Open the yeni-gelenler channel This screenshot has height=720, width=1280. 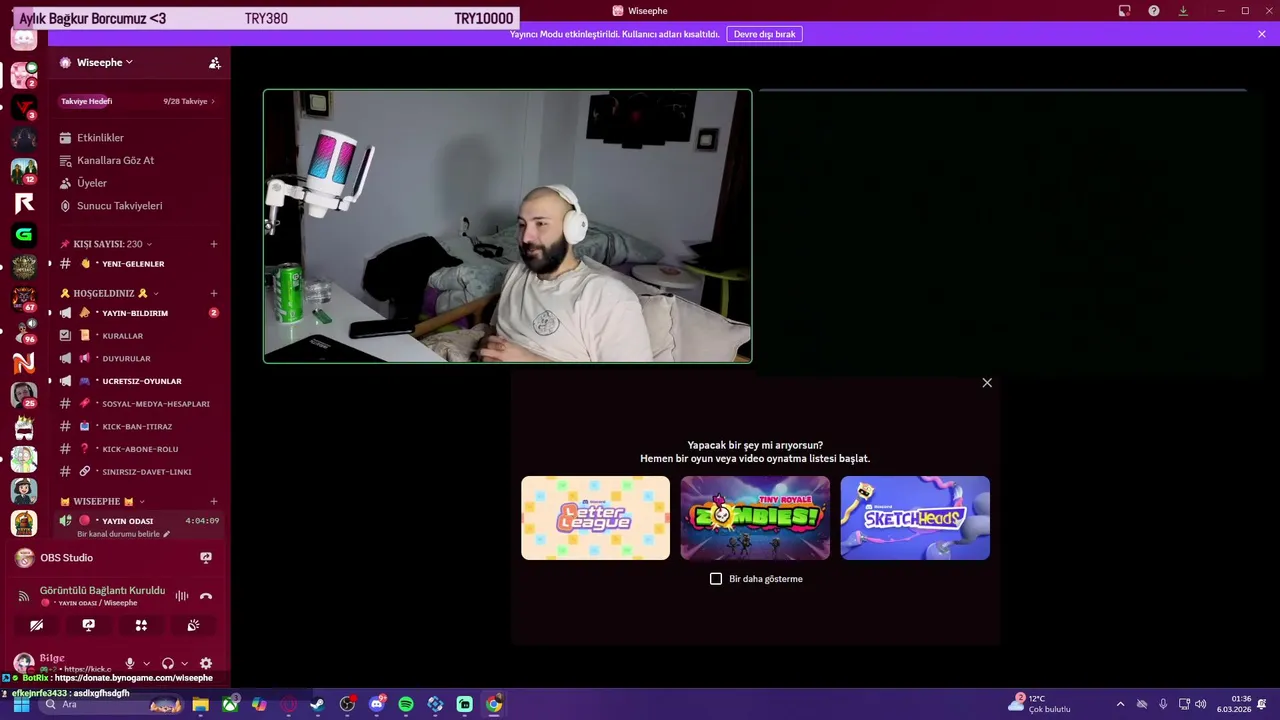139,264
